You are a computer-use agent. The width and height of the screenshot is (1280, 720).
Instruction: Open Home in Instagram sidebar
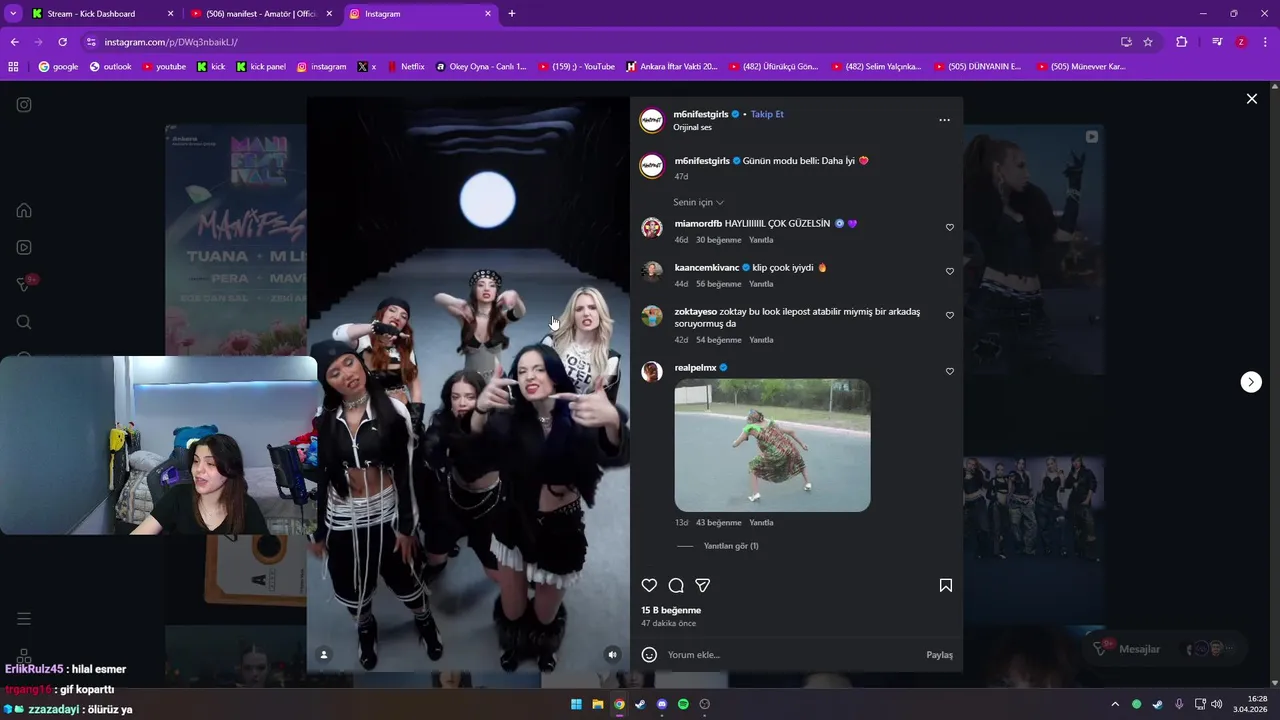pos(24,210)
